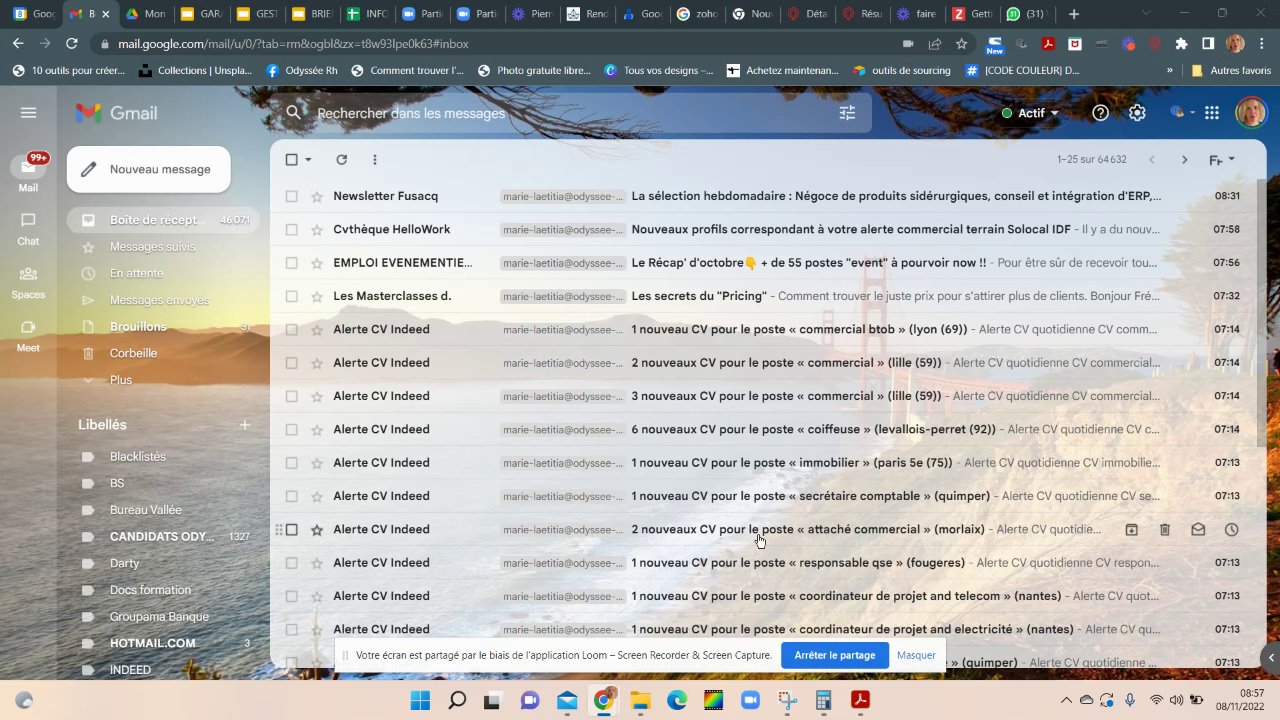Mark attaché commercial morlaix email as read
The height and width of the screenshot is (720, 1280).
point(1198,529)
